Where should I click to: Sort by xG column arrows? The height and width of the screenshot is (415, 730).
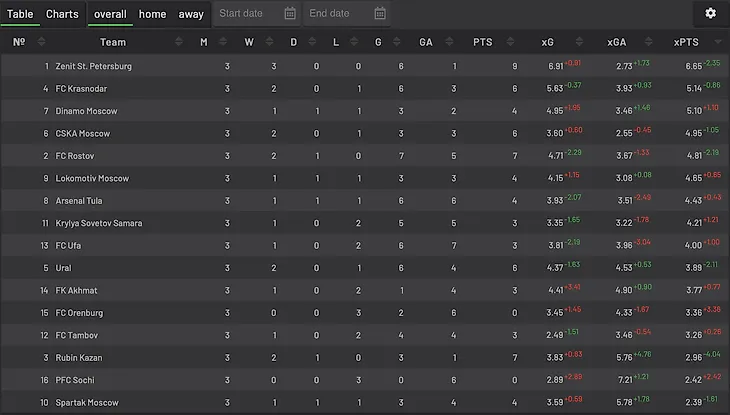[579, 42]
